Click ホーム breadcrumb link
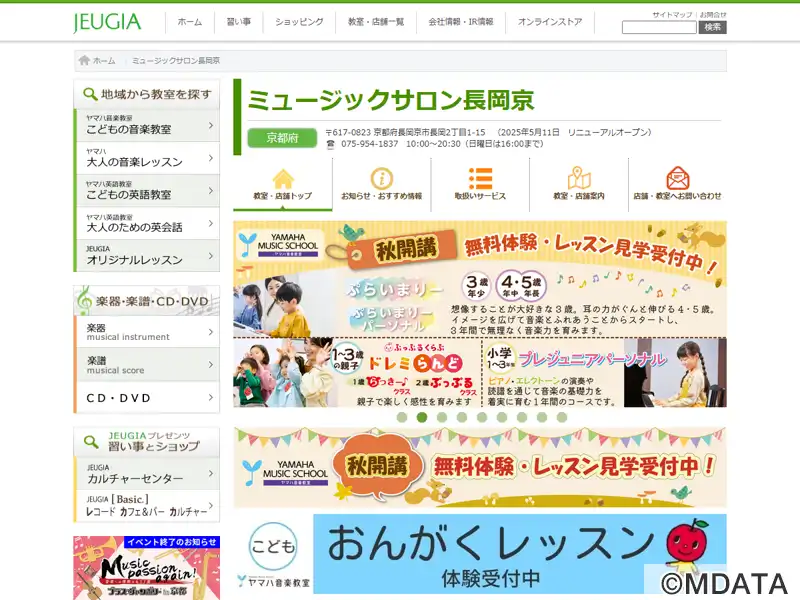 pyautogui.click(x=104, y=61)
